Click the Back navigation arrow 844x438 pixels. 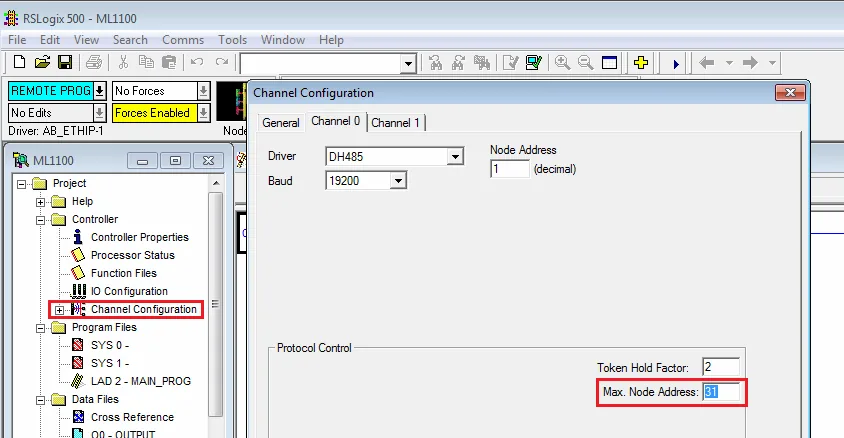(707, 63)
